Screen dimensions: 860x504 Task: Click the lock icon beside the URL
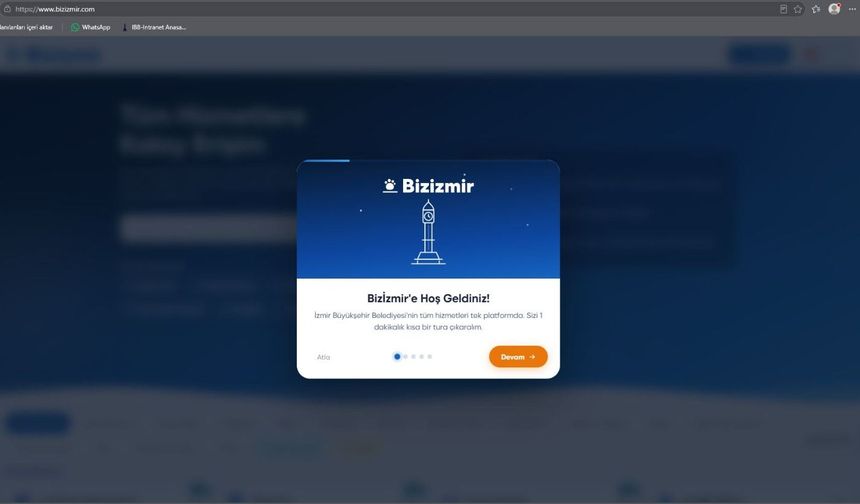point(7,9)
